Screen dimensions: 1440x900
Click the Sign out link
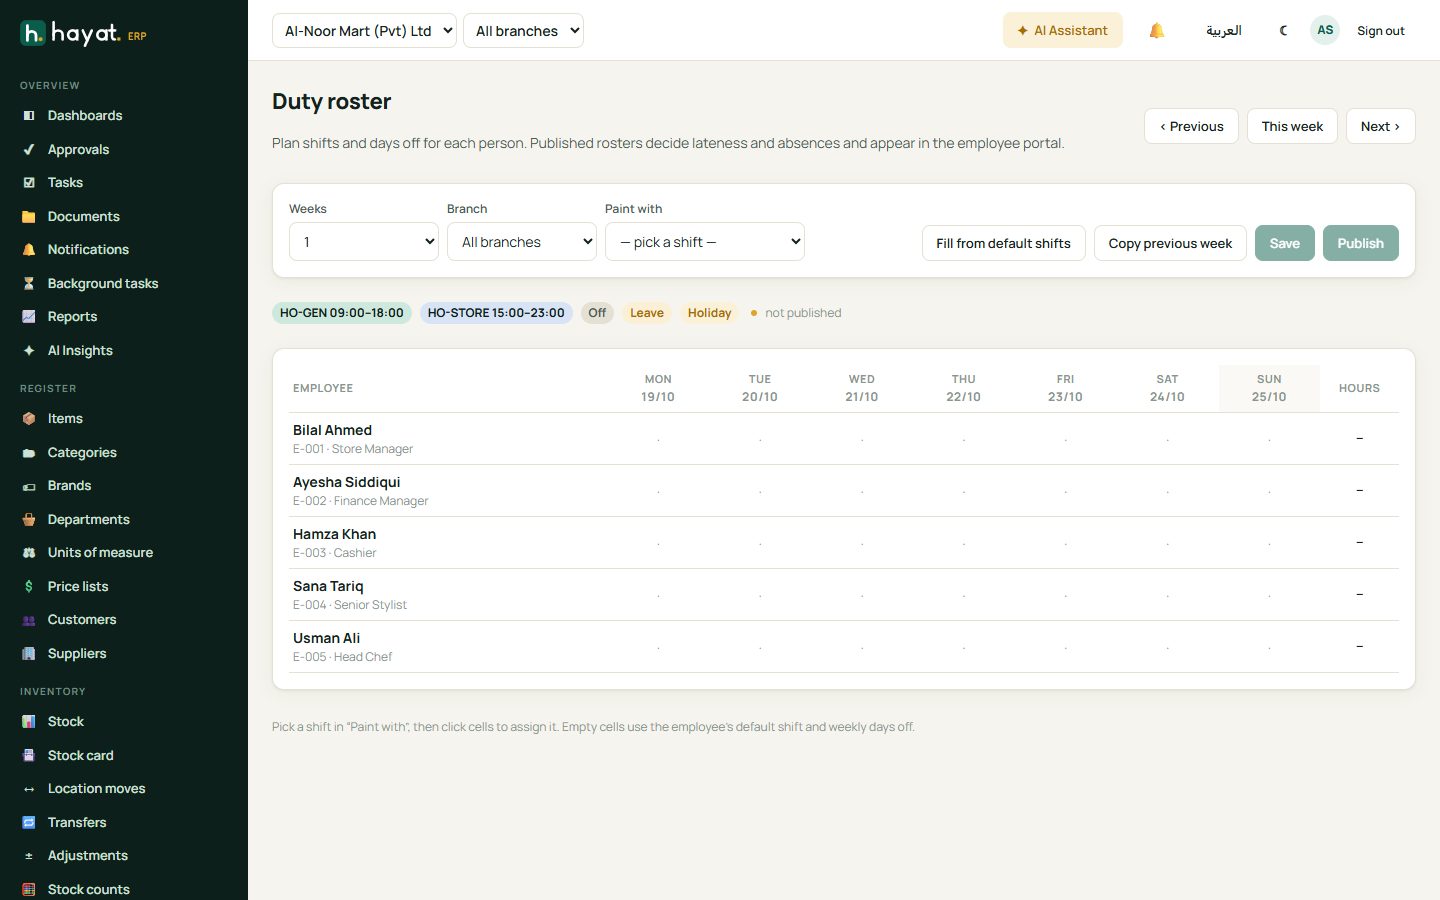[x=1381, y=31]
